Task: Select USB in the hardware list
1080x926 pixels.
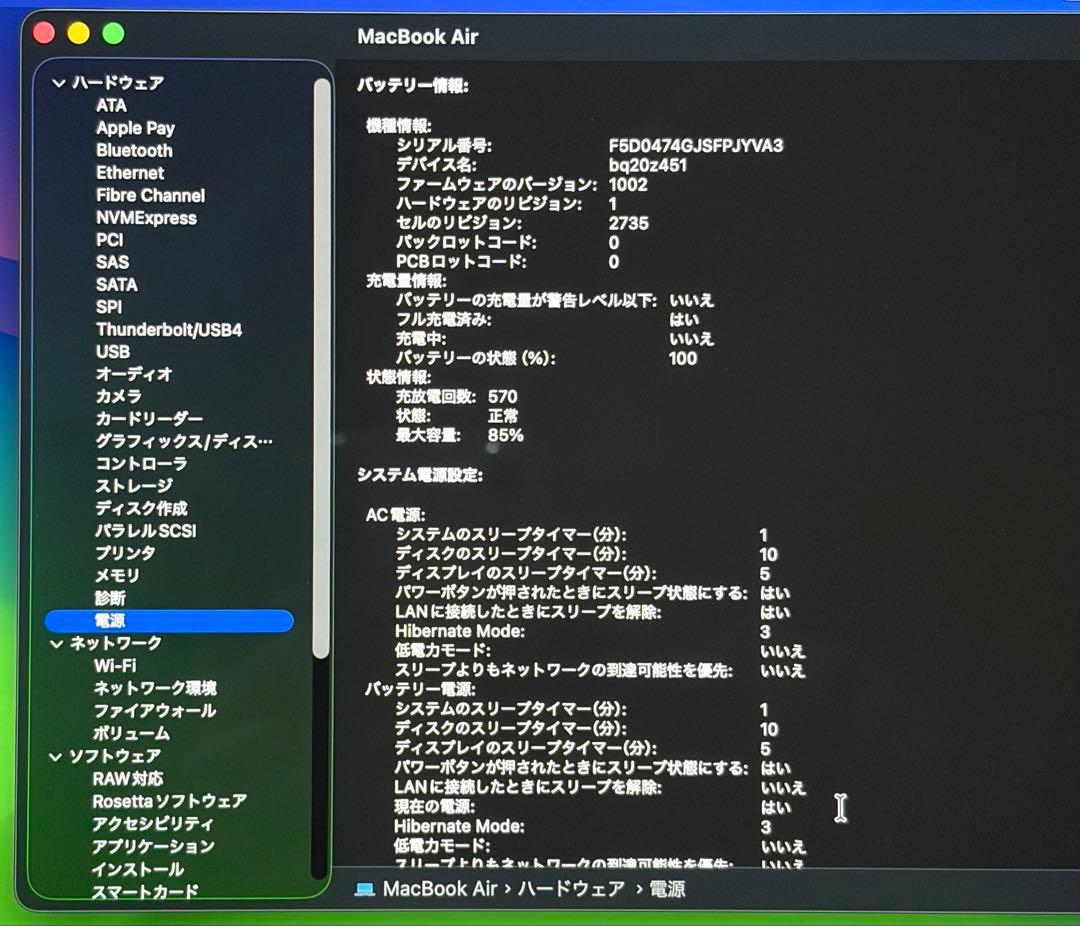Action: tap(113, 351)
